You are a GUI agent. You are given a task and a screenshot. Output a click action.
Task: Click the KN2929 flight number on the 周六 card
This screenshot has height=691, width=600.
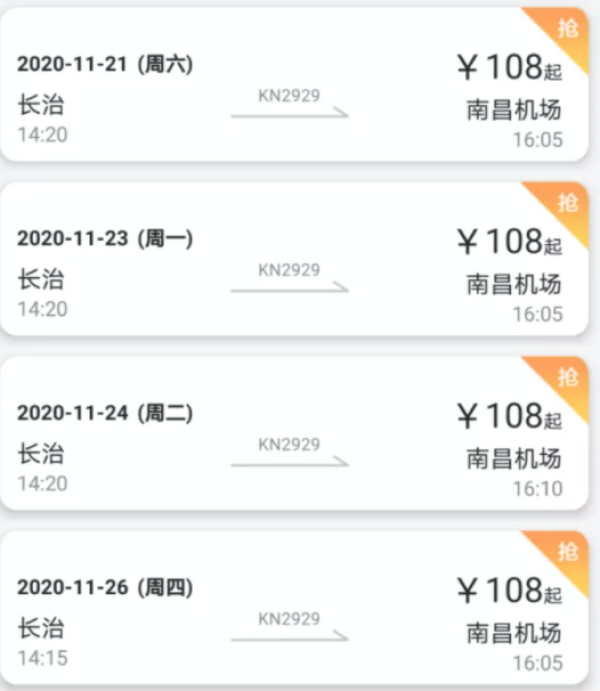289,96
